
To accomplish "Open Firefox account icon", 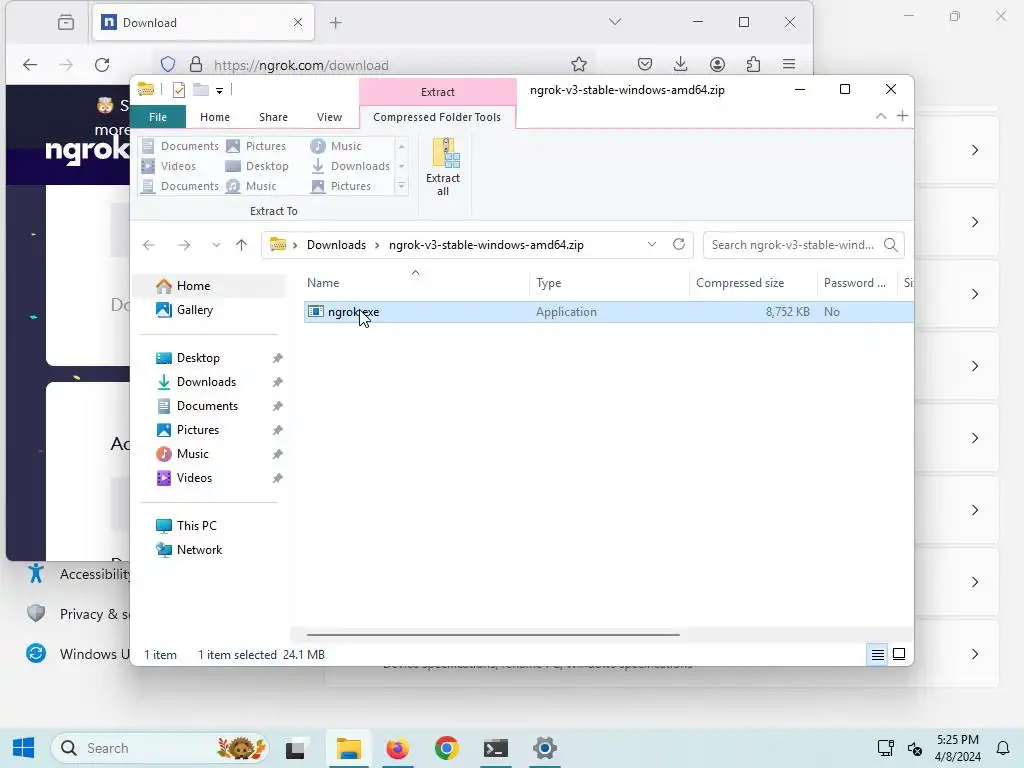I will tap(717, 64).
